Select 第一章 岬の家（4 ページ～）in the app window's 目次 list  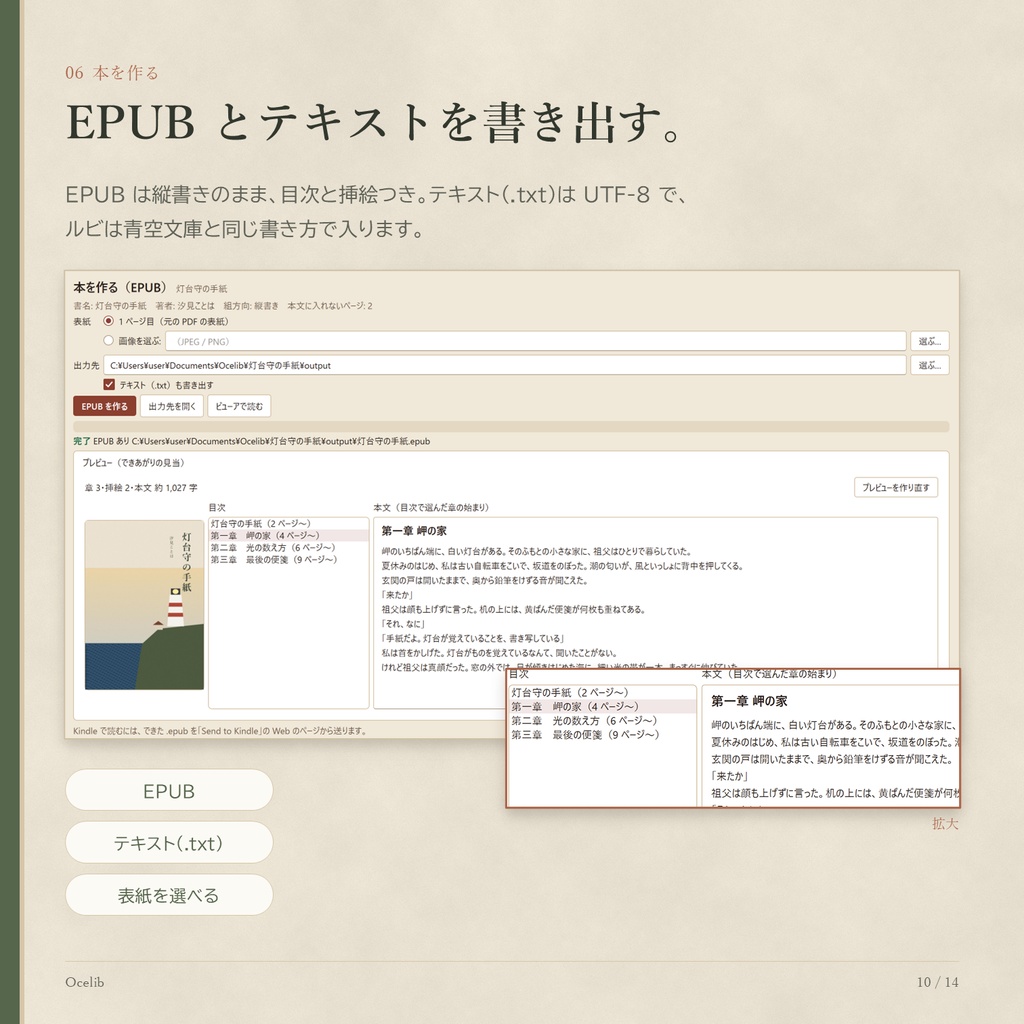coord(288,536)
